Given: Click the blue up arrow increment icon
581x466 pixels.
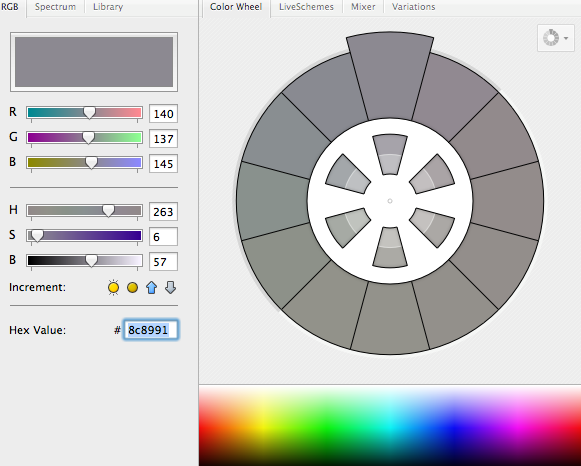Looking at the screenshot, I should tap(151, 287).
